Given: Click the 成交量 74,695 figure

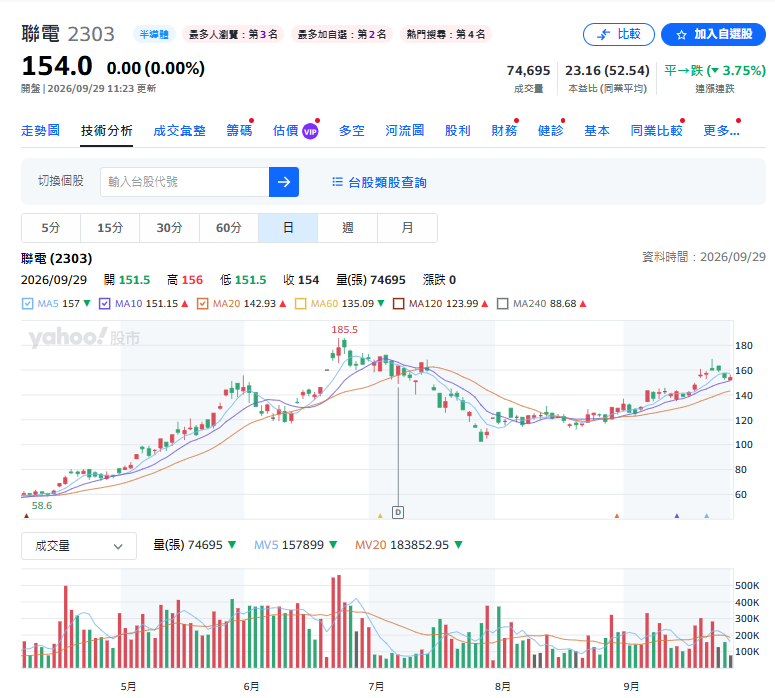Looking at the screenshot, I should click(x=528, y=71).
